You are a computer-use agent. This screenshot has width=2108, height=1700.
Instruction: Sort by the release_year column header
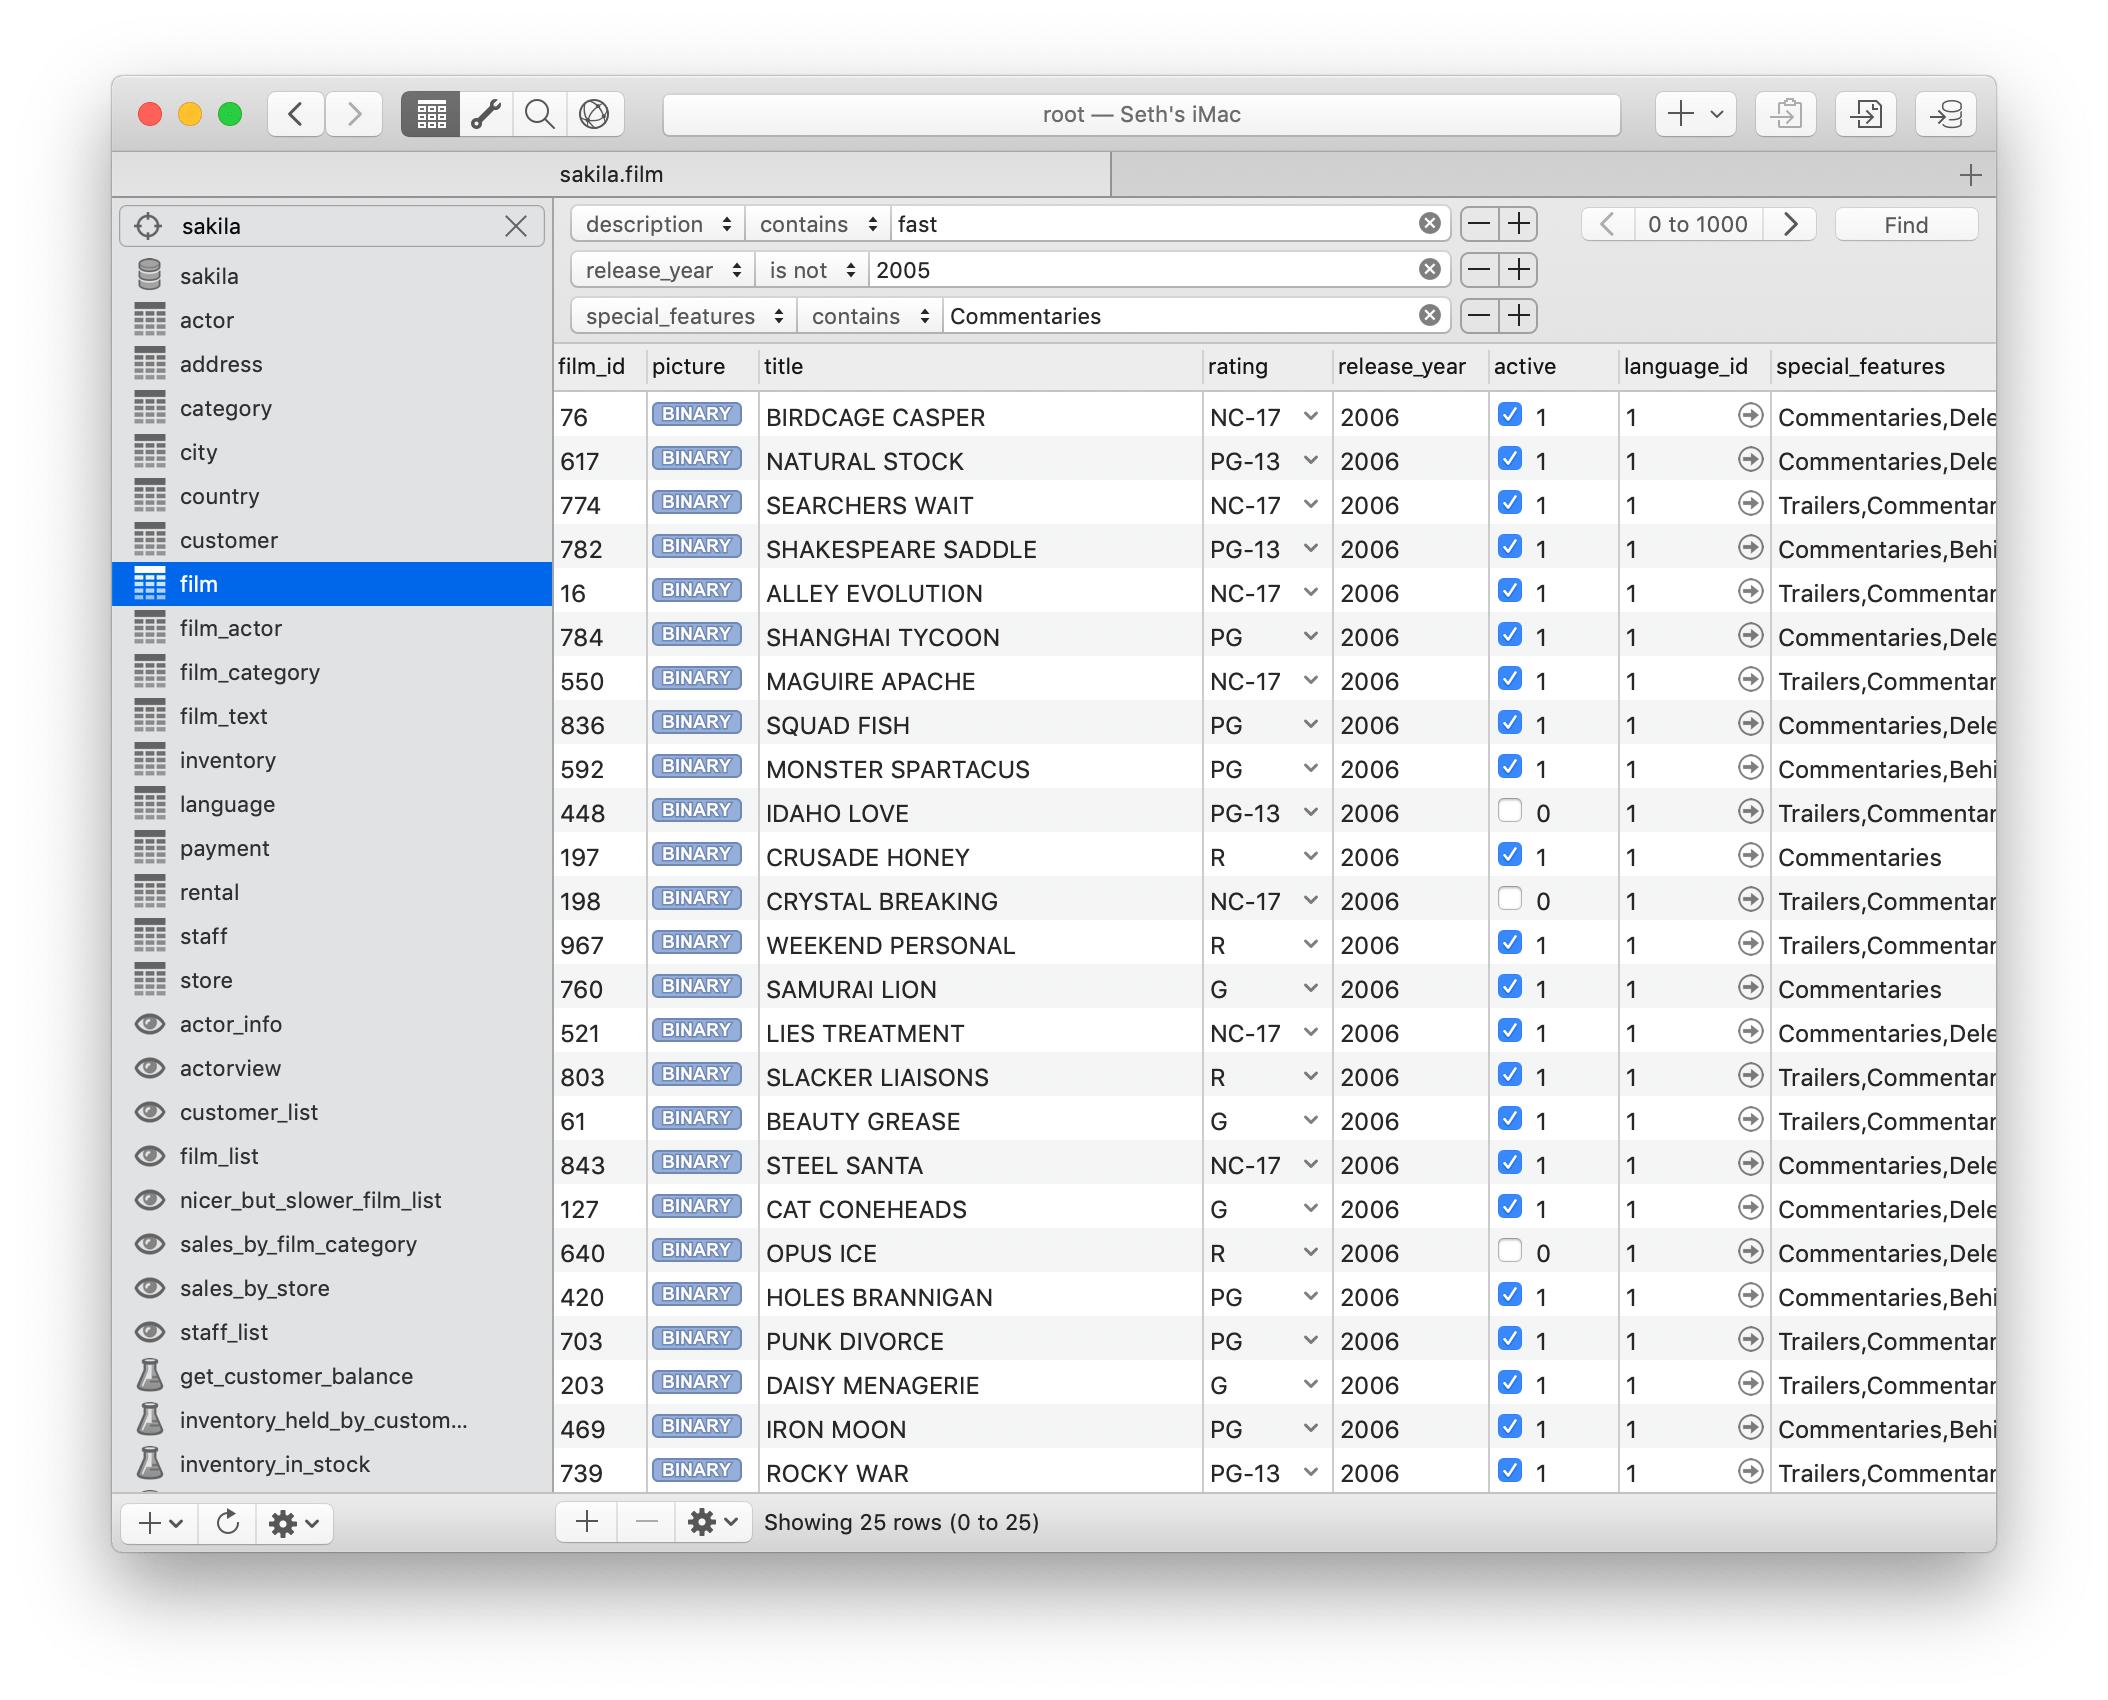pos(1410,367)
